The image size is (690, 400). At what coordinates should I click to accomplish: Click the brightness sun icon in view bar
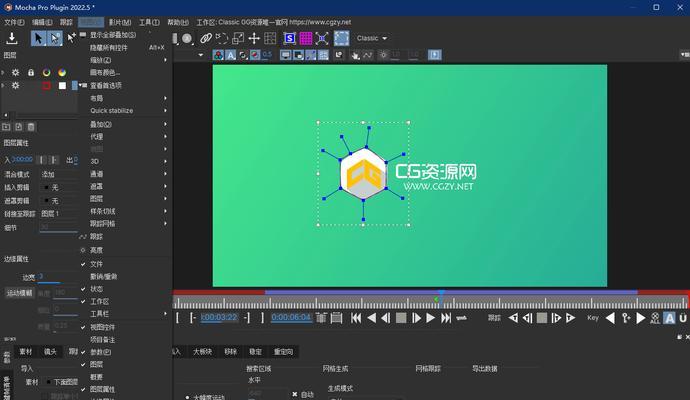[384, 55]
